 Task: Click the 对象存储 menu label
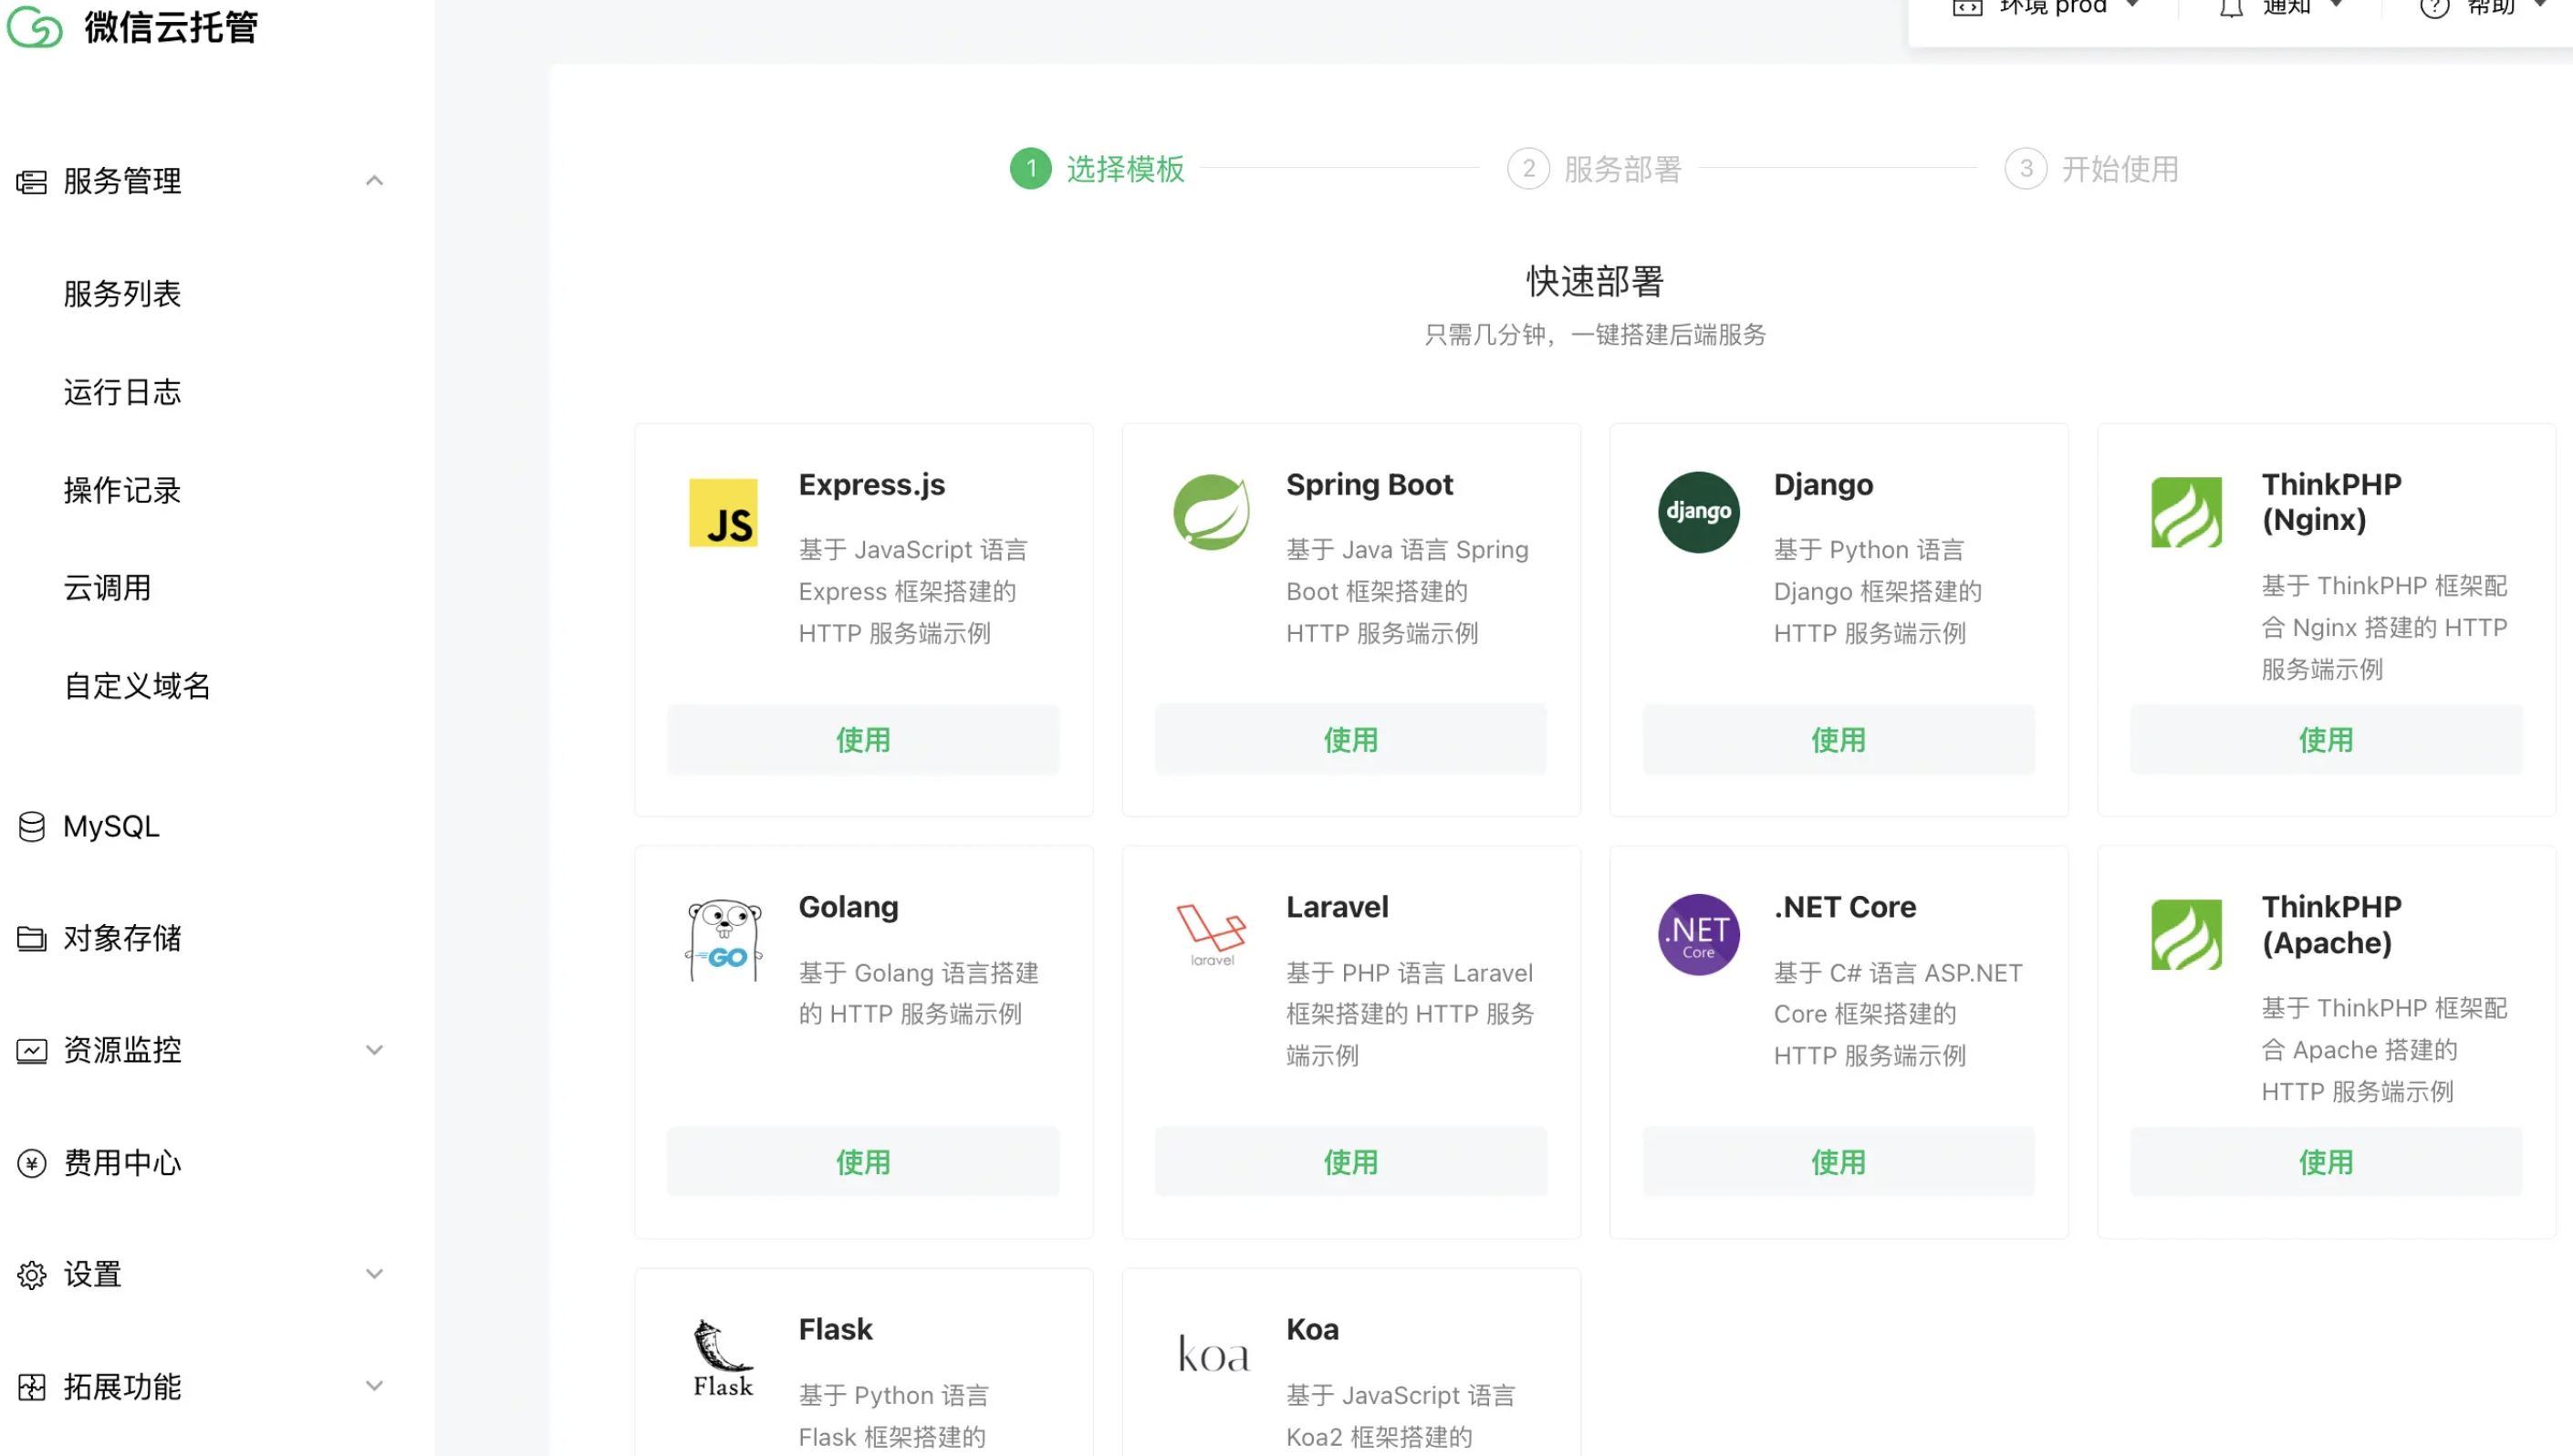tap(122, 939)
